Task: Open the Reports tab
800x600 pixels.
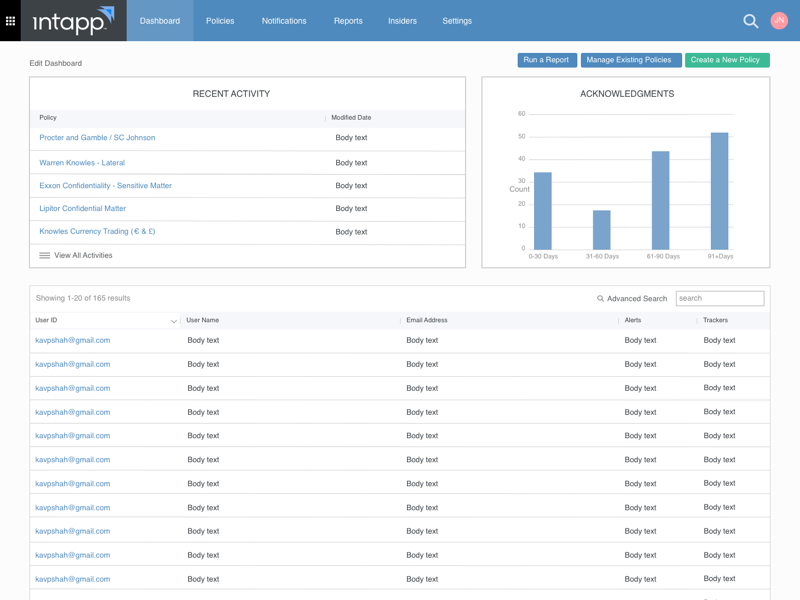Action: tap(348, 21)
